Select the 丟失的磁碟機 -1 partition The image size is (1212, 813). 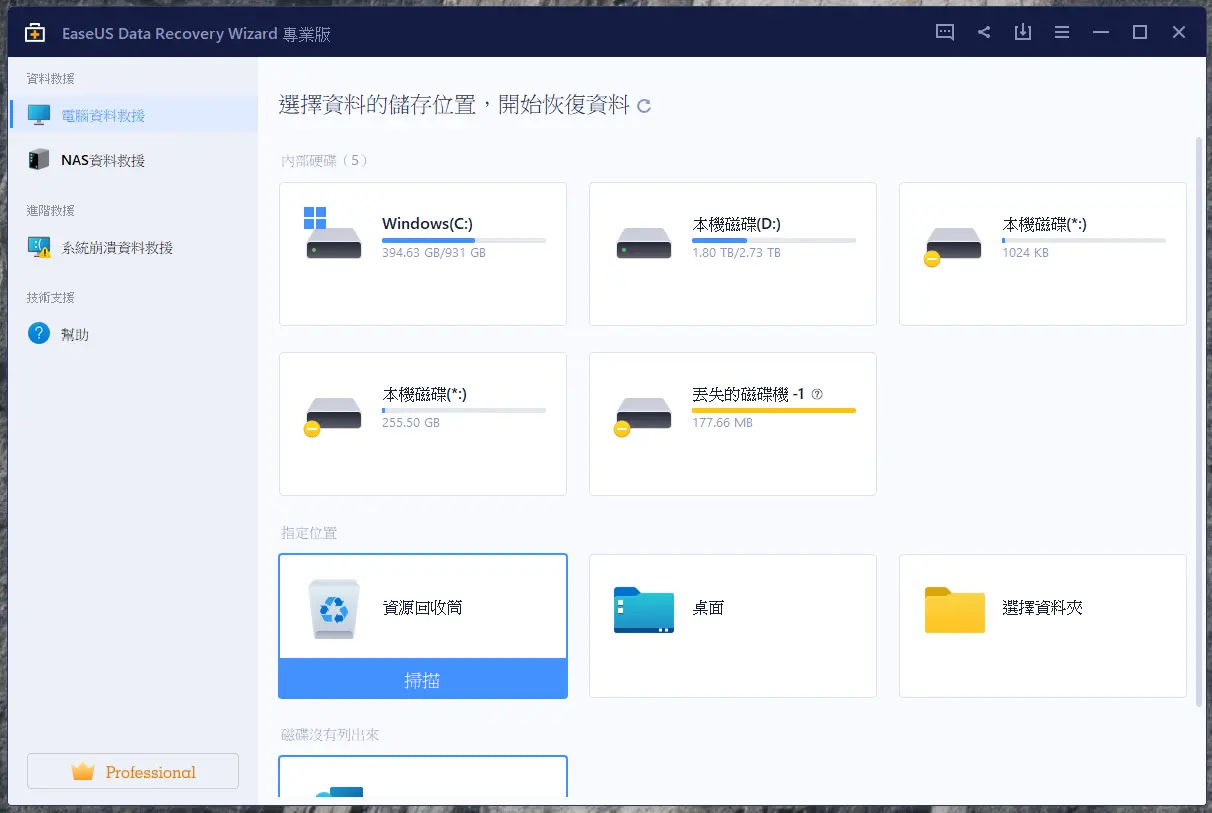tap(733, 424)
